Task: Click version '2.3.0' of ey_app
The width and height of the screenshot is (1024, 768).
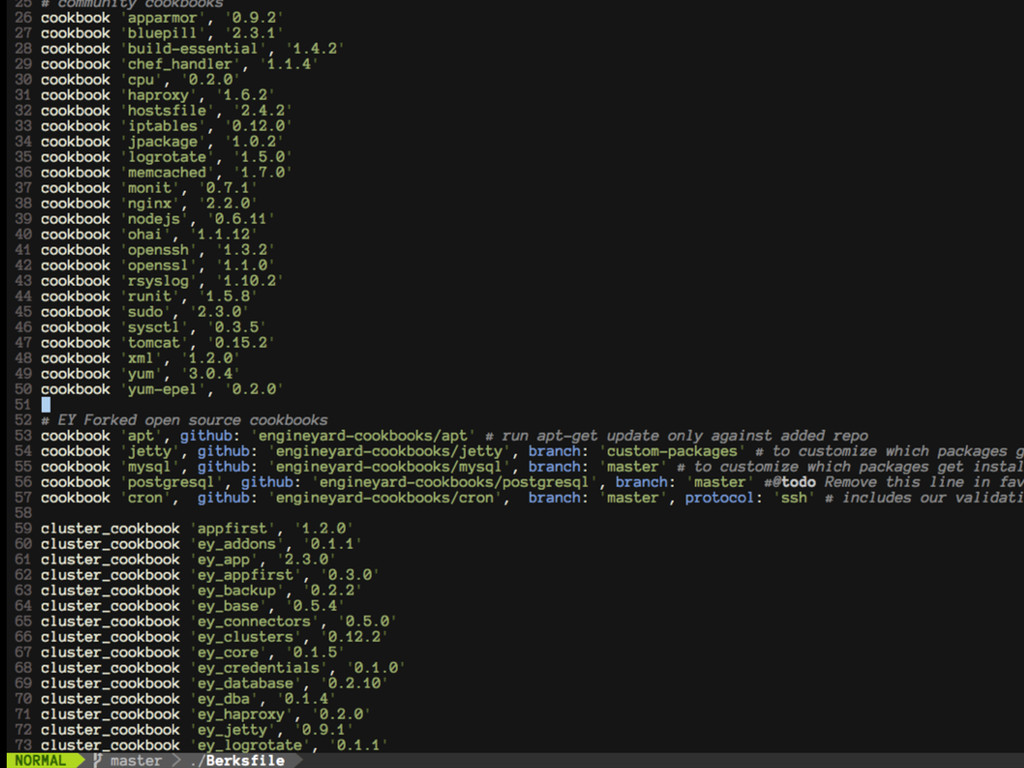Action: click(306, 560)
